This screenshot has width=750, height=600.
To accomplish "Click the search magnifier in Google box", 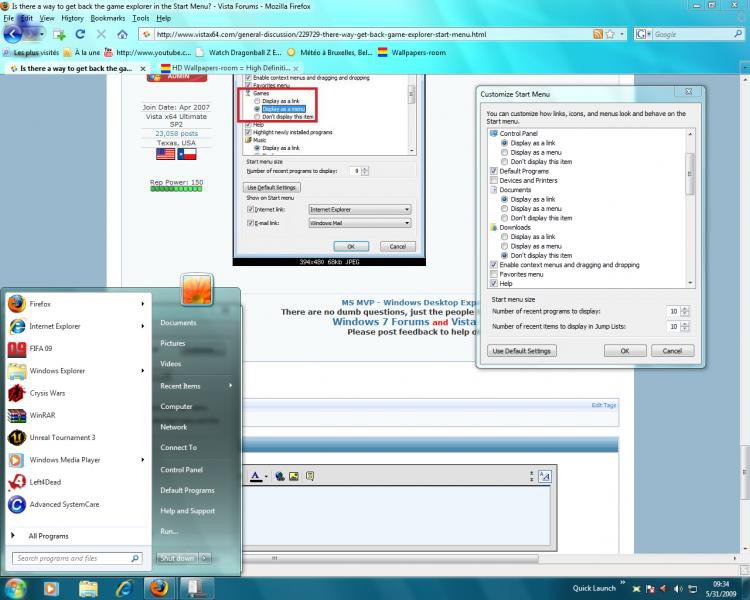I will pos(738,34).
